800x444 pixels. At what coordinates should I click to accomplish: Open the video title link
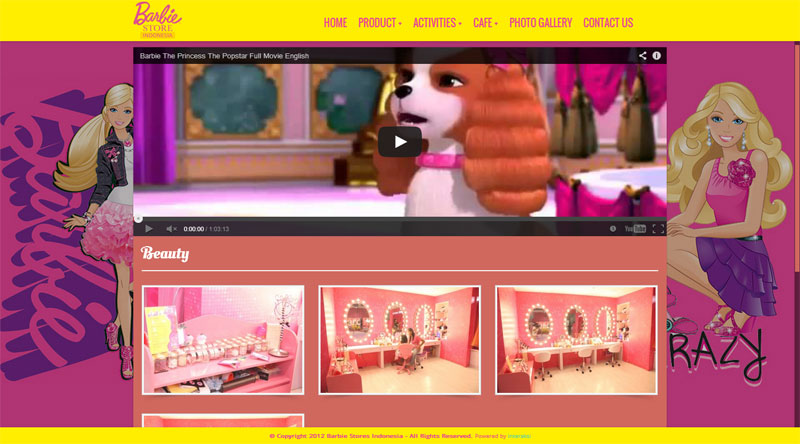224,56
